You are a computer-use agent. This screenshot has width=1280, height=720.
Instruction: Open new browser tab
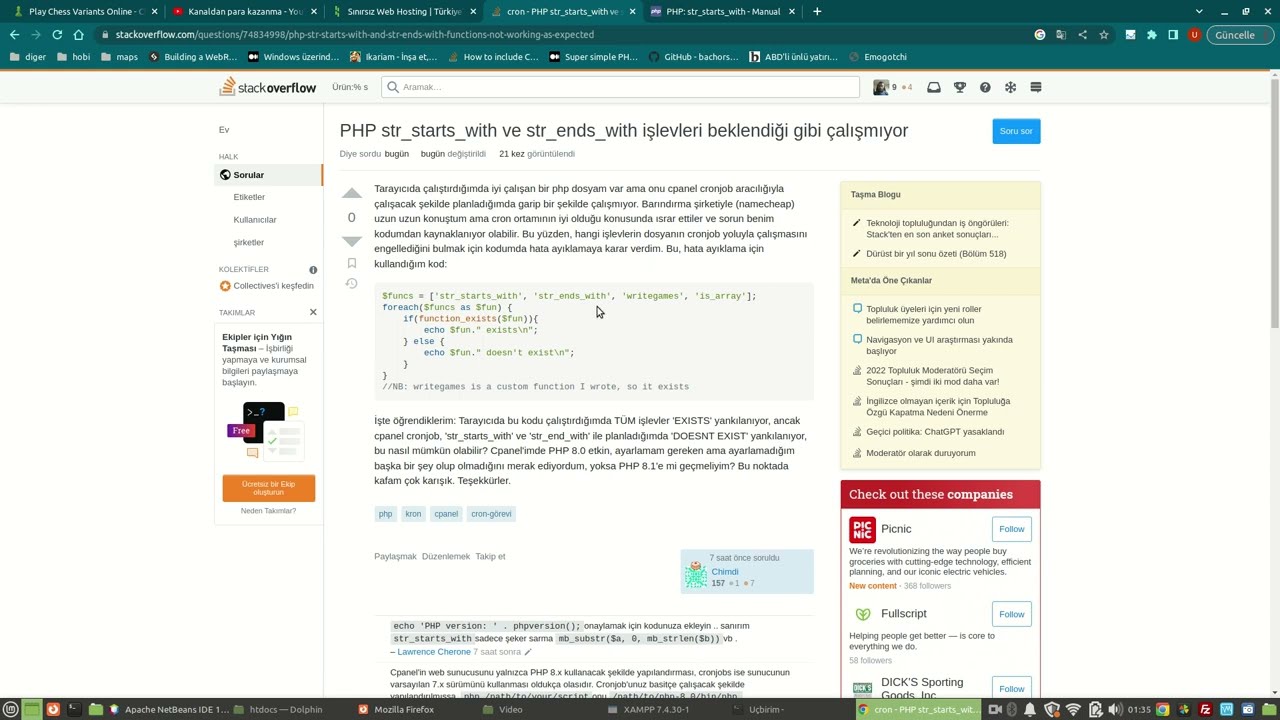(x=817, y=11)
